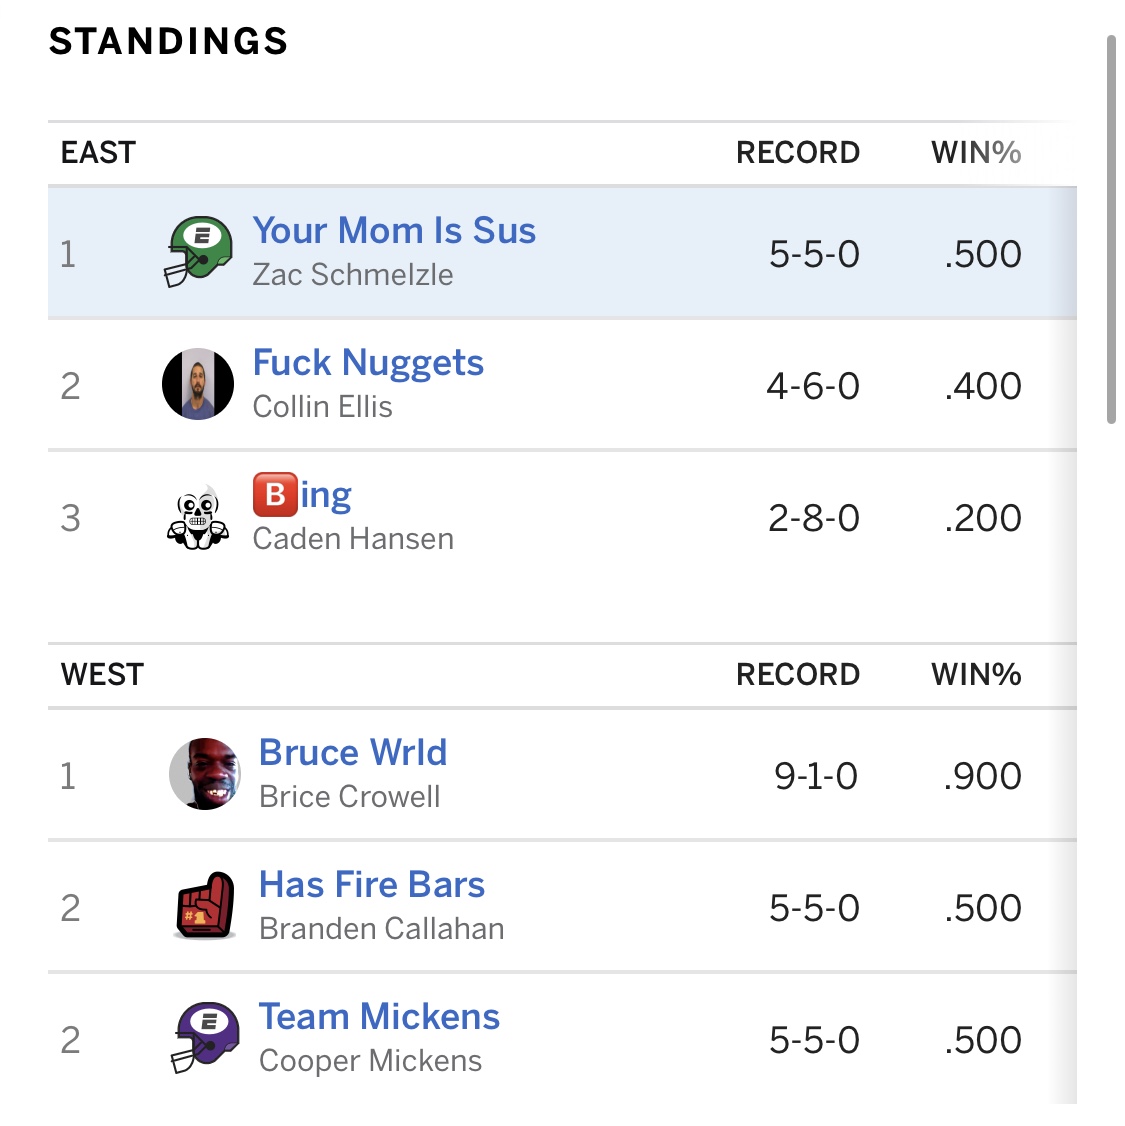Select the EAST division header
Viewport: 1125px width, 1126px height.
(98, 152)
